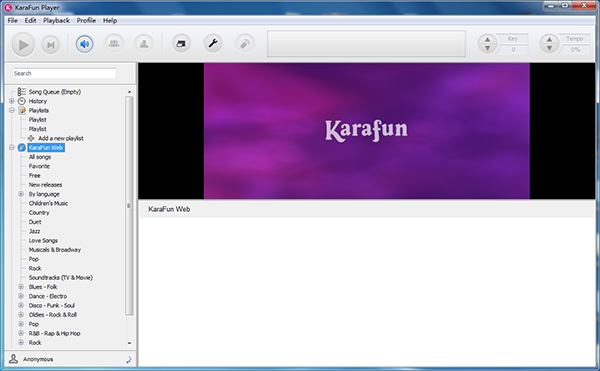Open settings with the wrench icon
600x371 pixels.
click(213, 44)
